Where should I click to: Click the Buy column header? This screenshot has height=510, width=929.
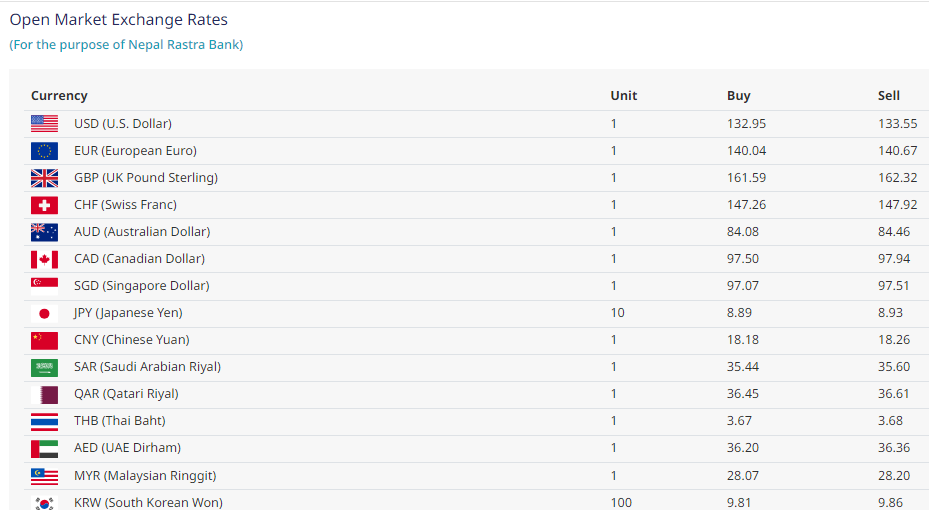[x=738, y=96]
